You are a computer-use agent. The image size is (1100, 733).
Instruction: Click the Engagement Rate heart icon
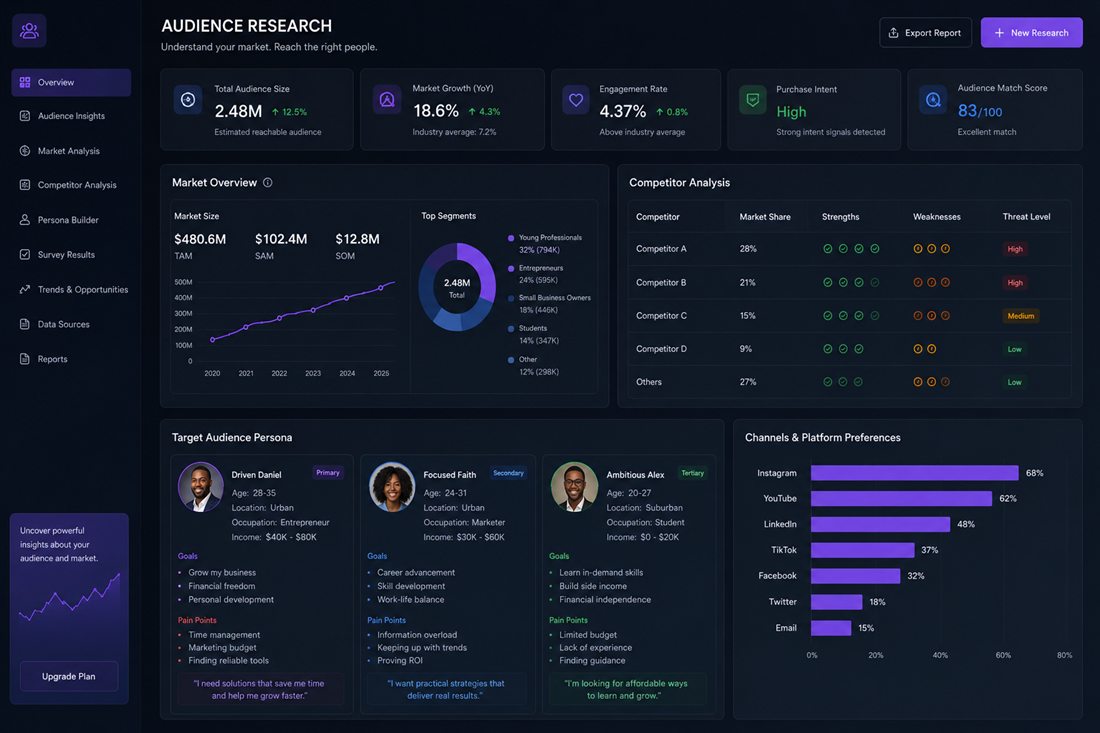click(576, 100)
